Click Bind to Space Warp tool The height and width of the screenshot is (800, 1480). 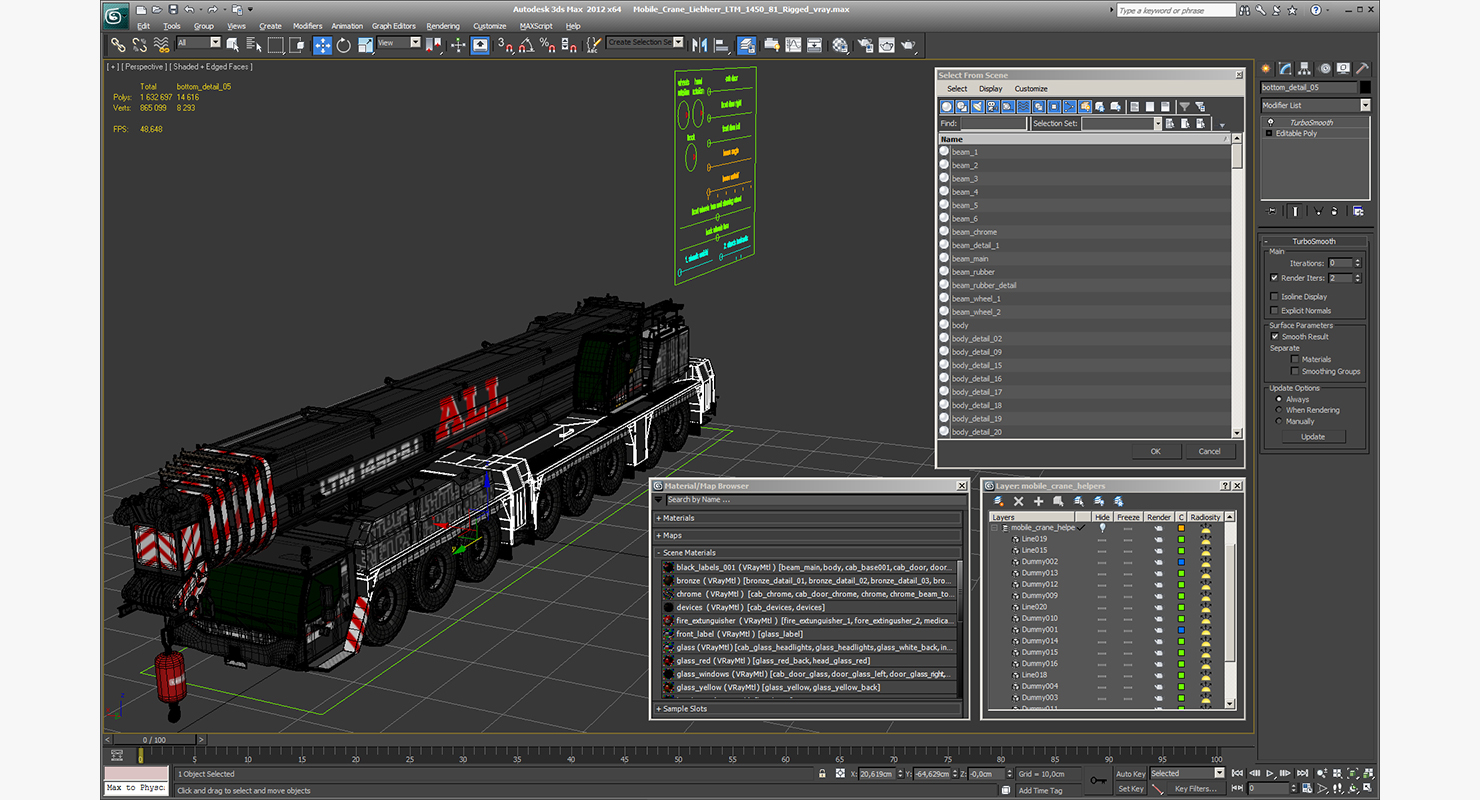click(x=161, y=45)
